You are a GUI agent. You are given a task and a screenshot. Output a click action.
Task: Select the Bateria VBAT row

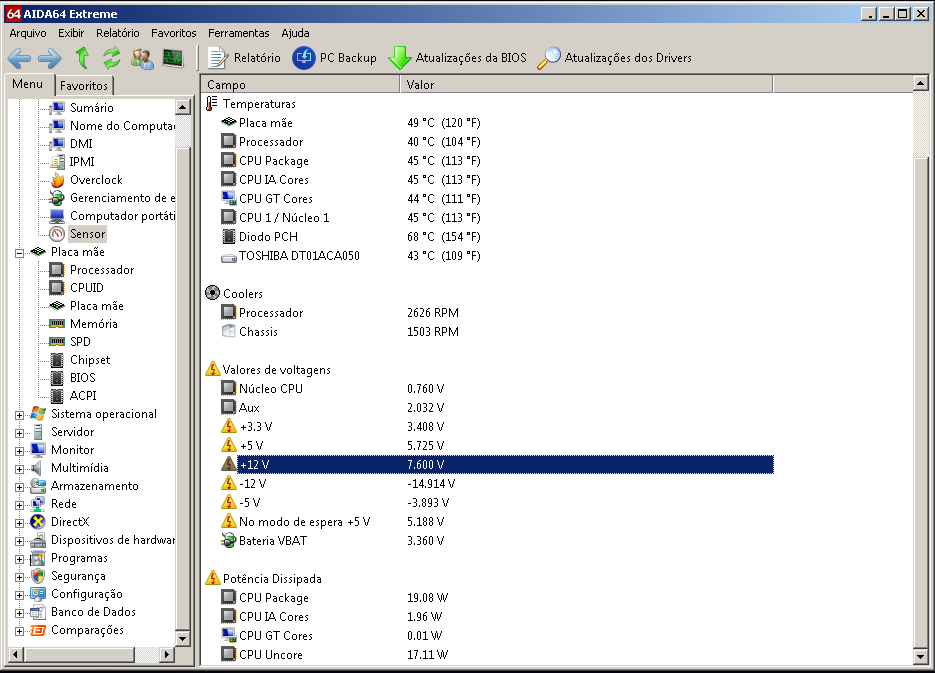coord(489,541)
